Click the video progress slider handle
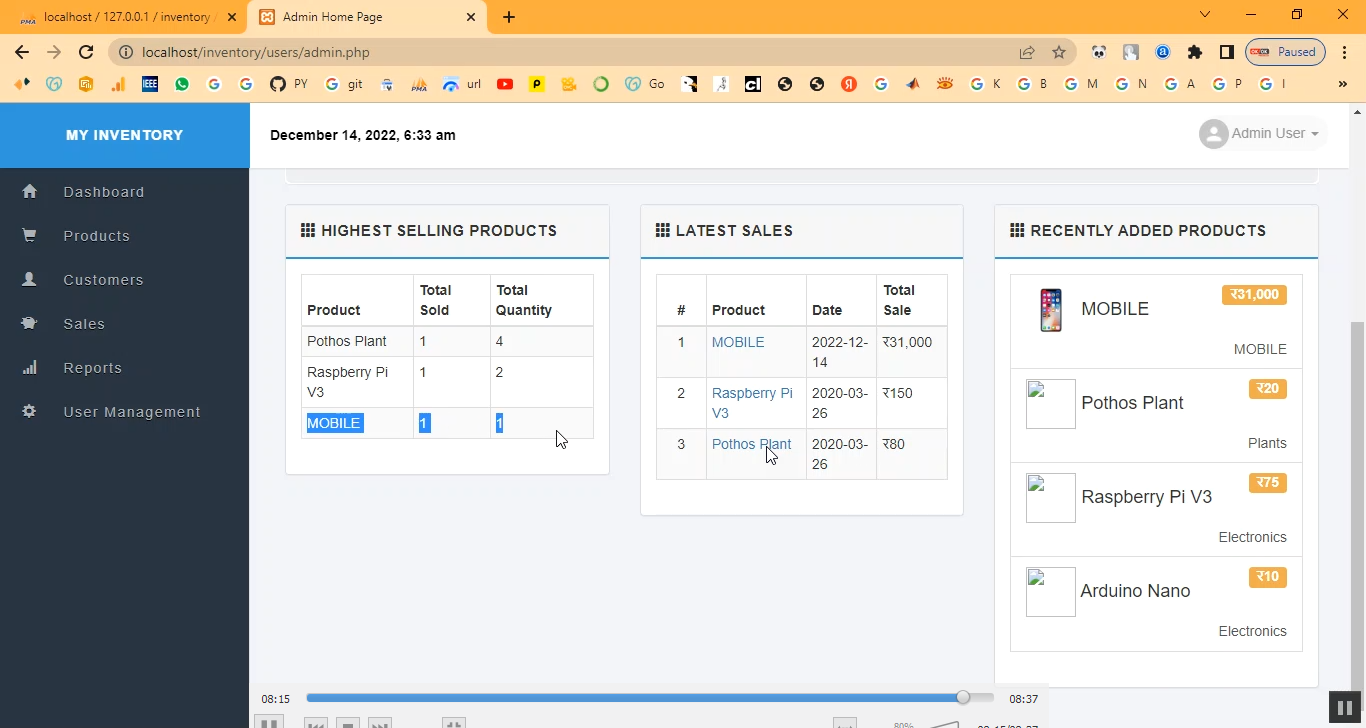This screenshot has width=1366, height=728. [963, 698]
